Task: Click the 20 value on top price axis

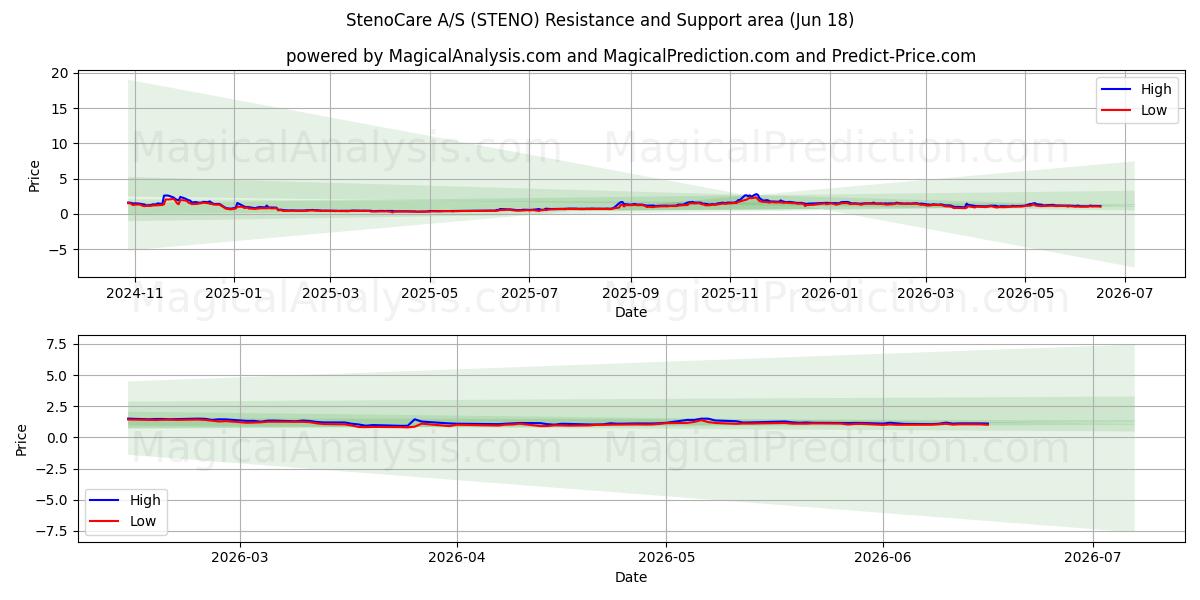Action: tap(60, 73)
